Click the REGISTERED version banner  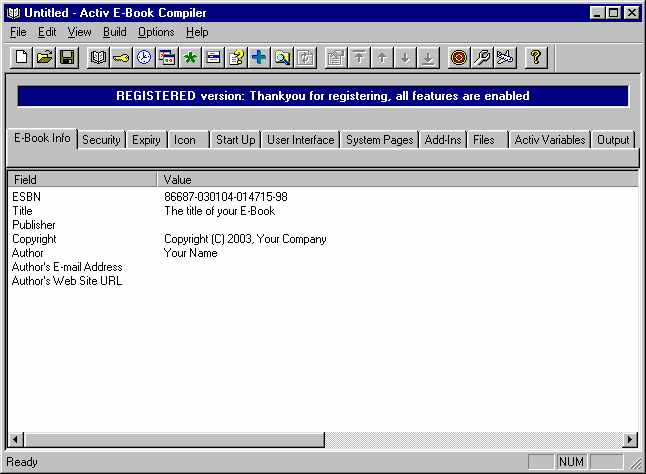coord(323,96)
